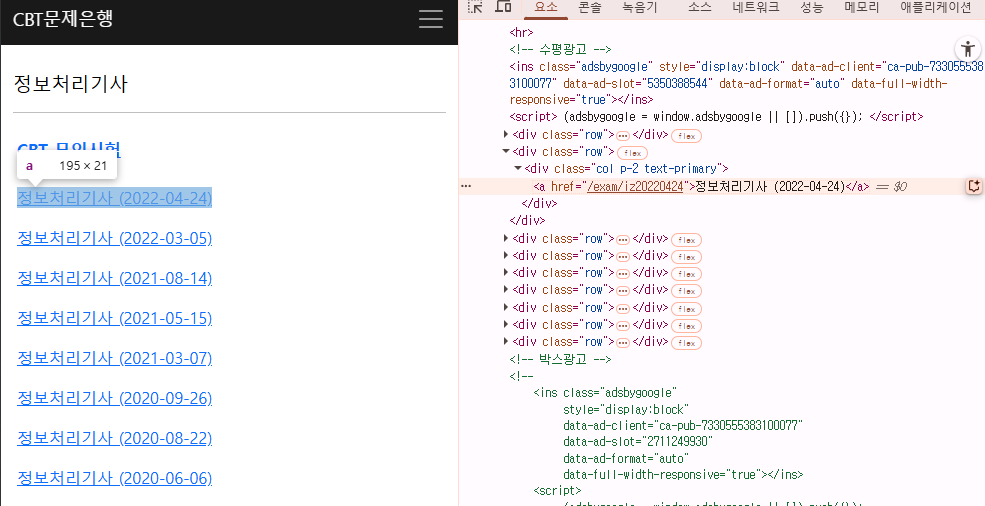
Task: Expand the last row div above 박스광고 comment
Action: coord(506,341)
